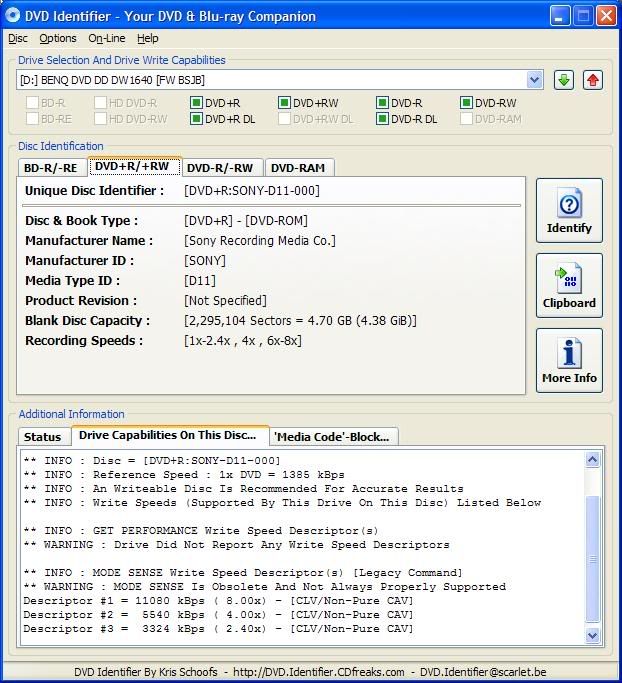Select the BD-R/-RE tab
This screenshot has height=683, width=622.
click(50, 168)
